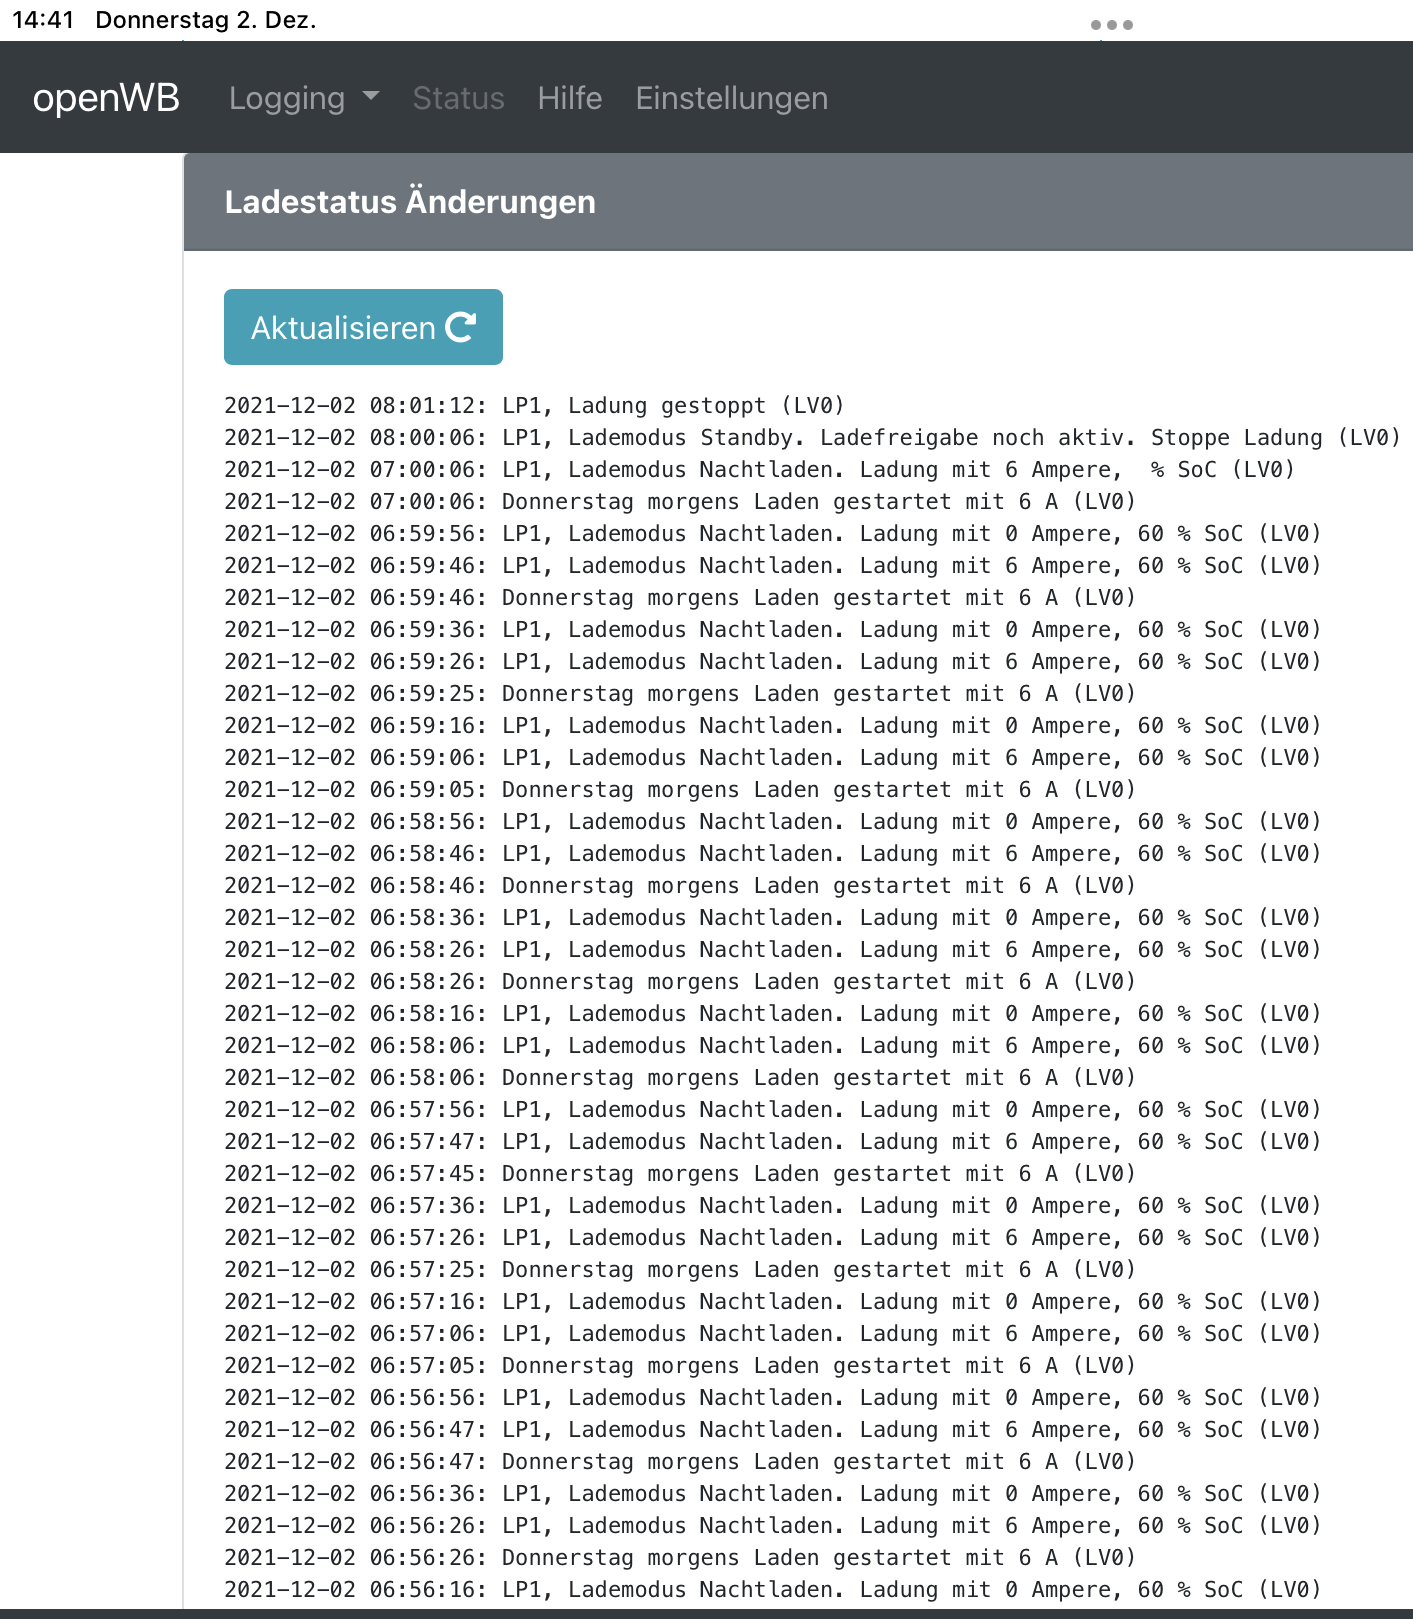This screenshot has width=1413, height=1619.
Task: Click the Aktualisieren refresh button
Action: 363,327
